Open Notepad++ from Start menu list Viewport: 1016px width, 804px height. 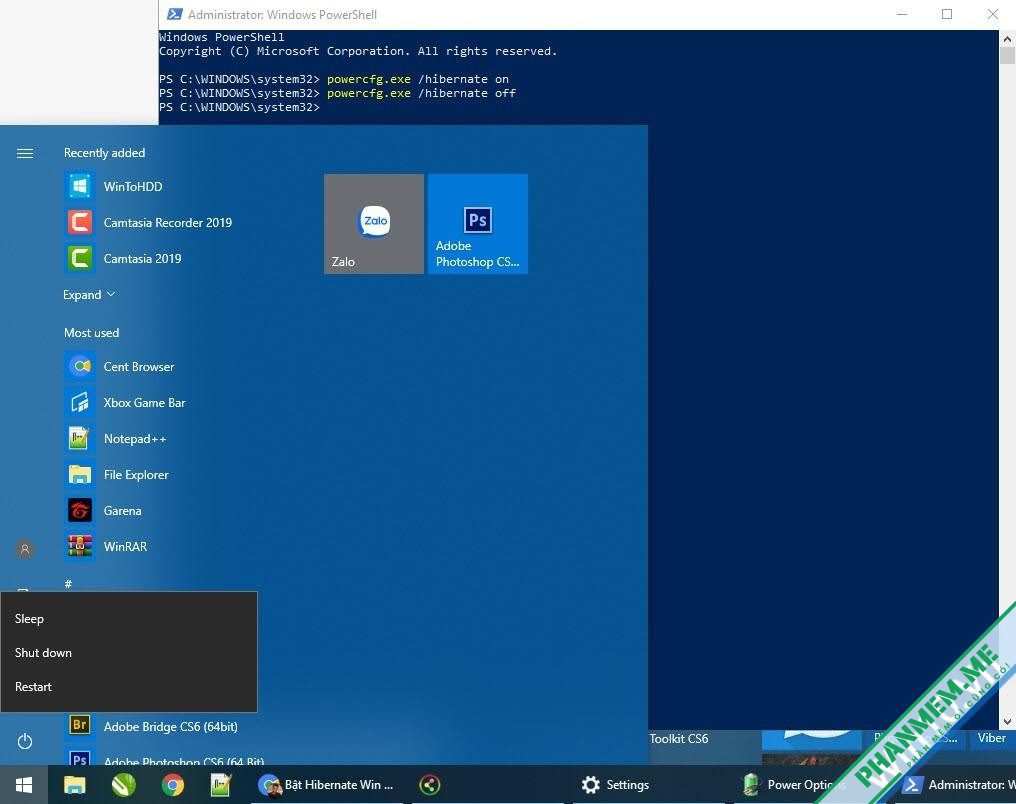[x=135, y=439]
